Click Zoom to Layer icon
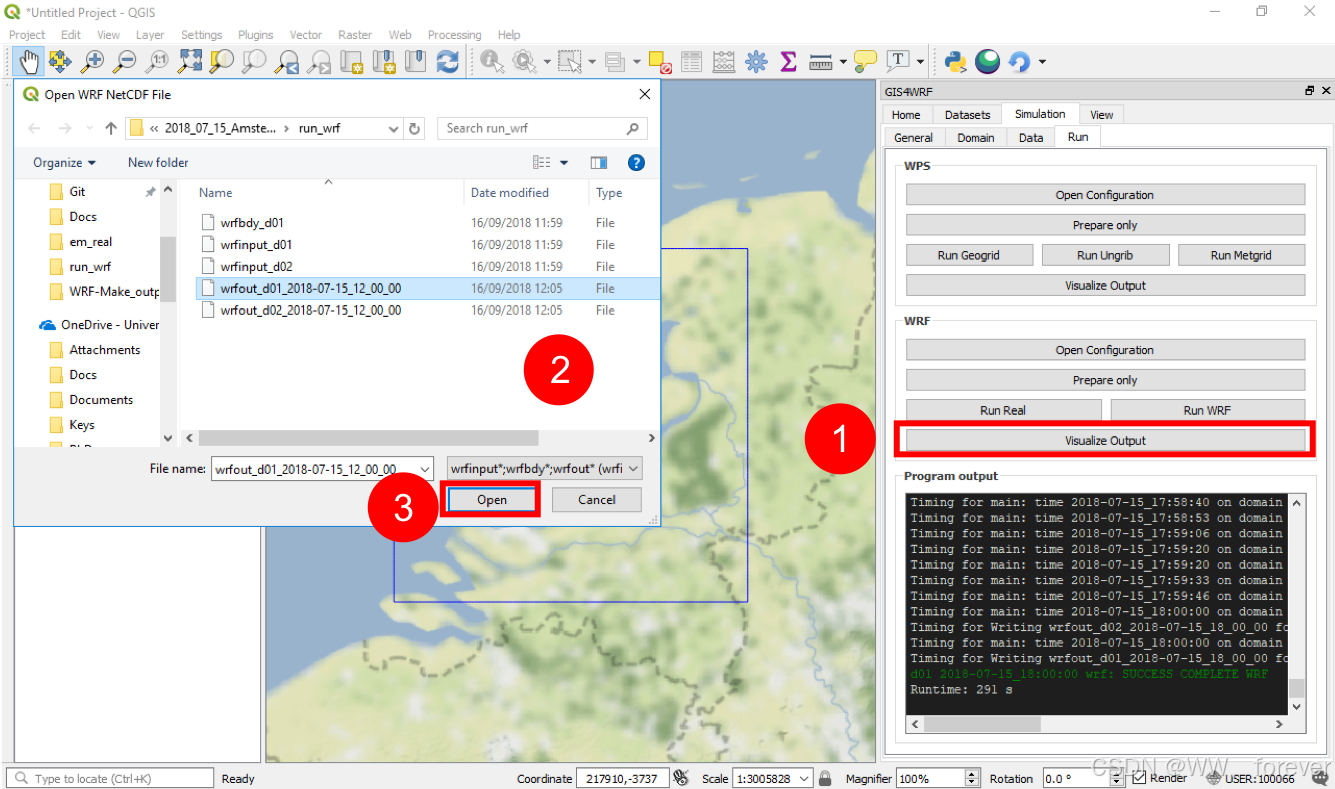This screenshot has height=789, width=1335. pos(254,62)
